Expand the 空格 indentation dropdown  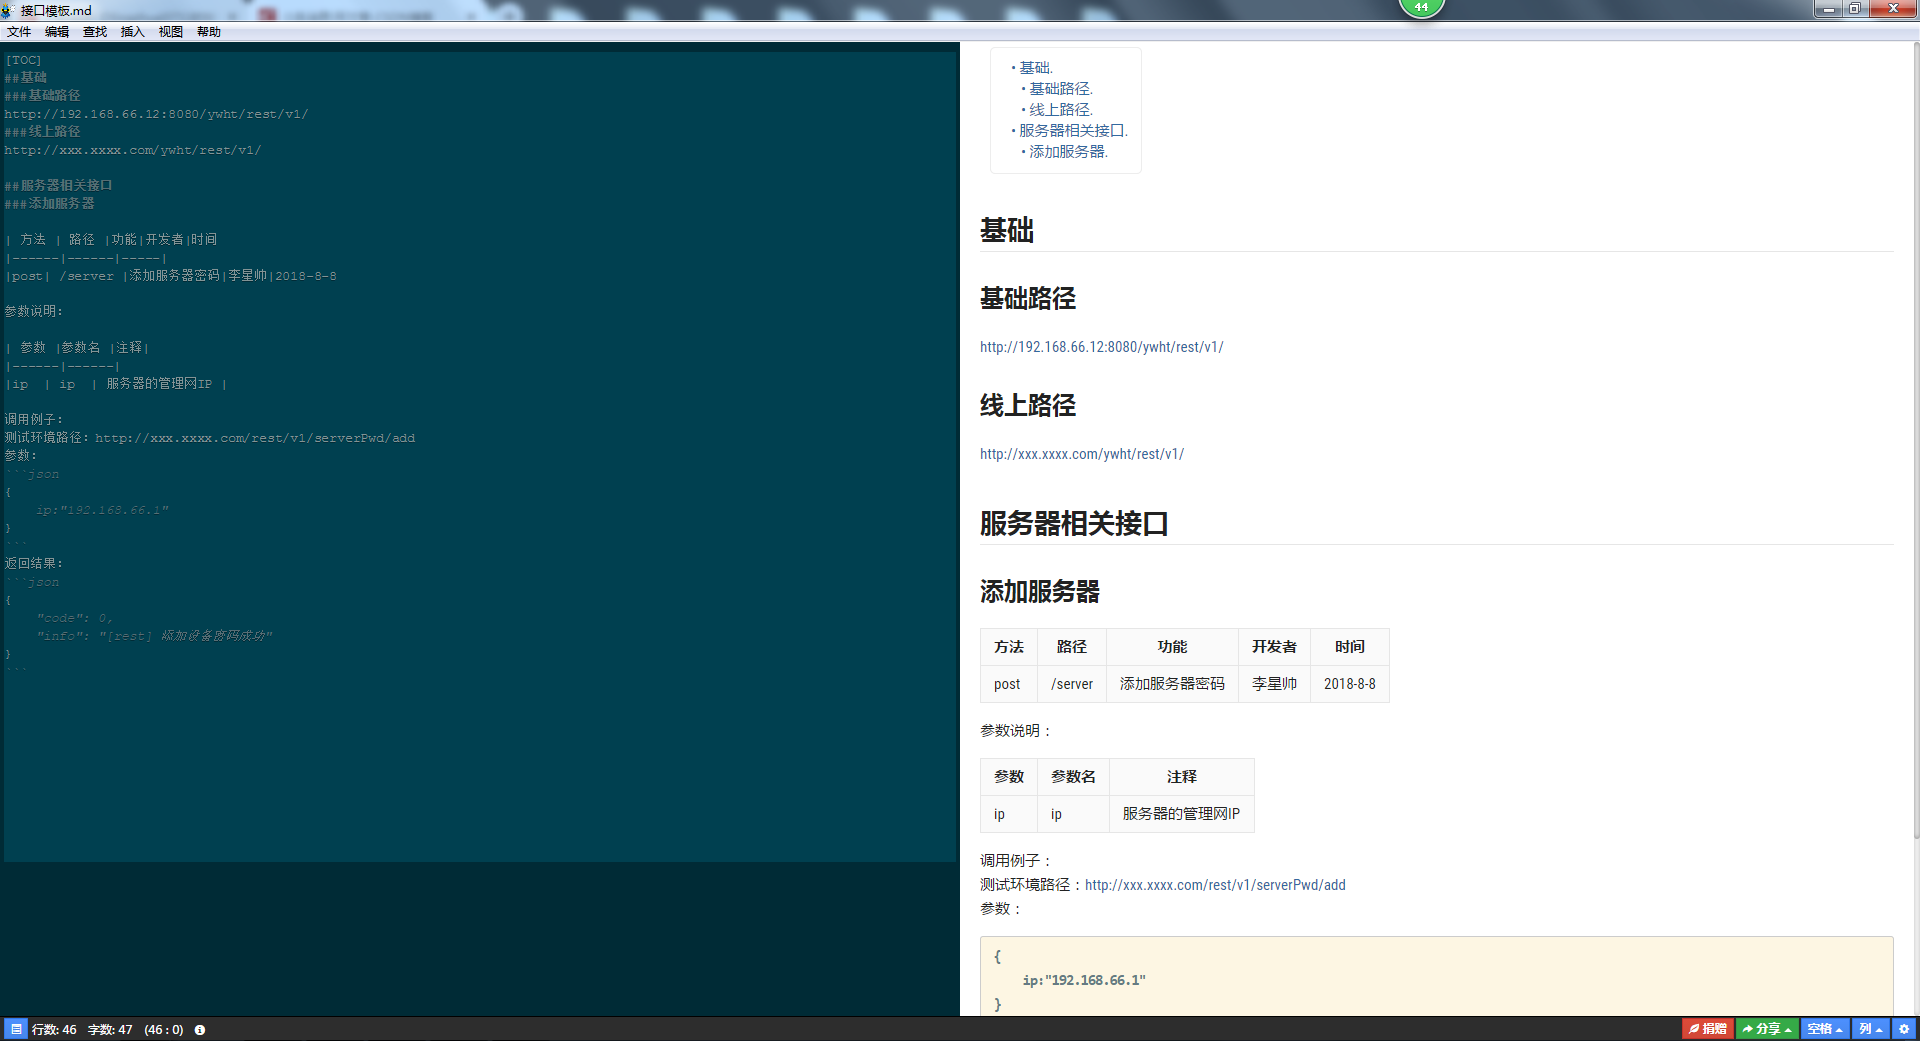pyautogui.click(x=1825, y=1029)
